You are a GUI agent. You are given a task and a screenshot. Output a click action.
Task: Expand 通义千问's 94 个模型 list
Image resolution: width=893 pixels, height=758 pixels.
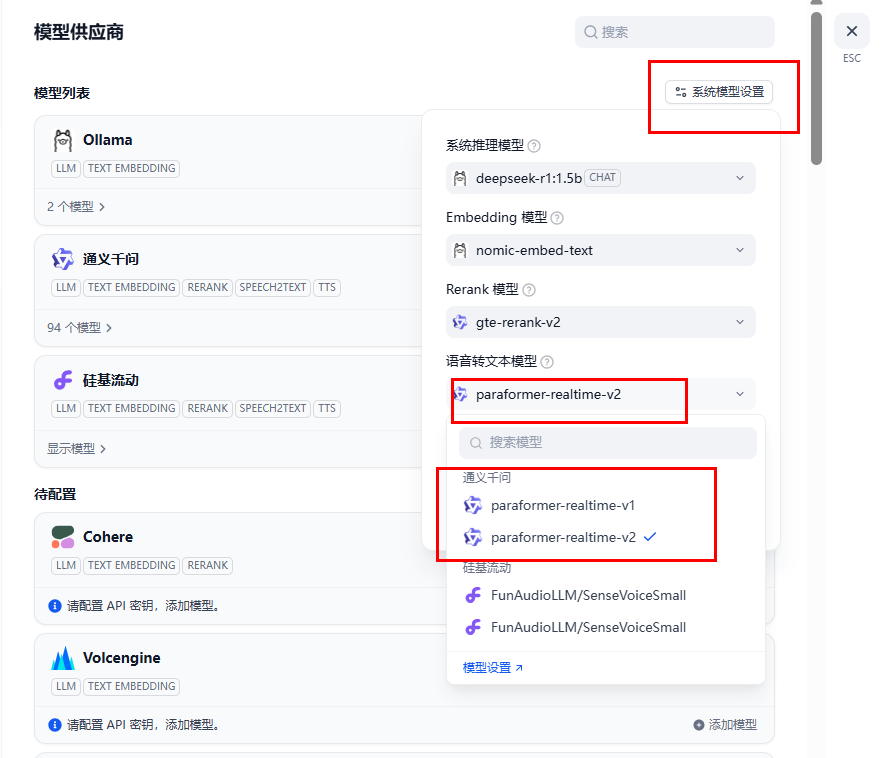79,328
